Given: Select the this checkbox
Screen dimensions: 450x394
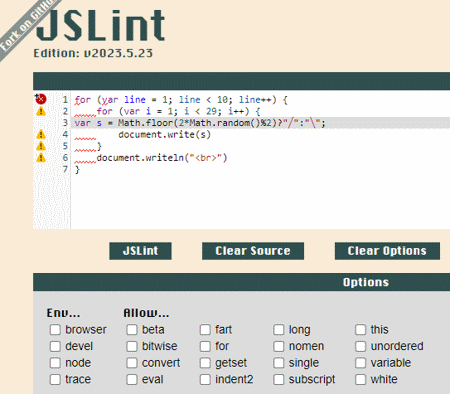Looking at the screenshot, I should [360, 330].
